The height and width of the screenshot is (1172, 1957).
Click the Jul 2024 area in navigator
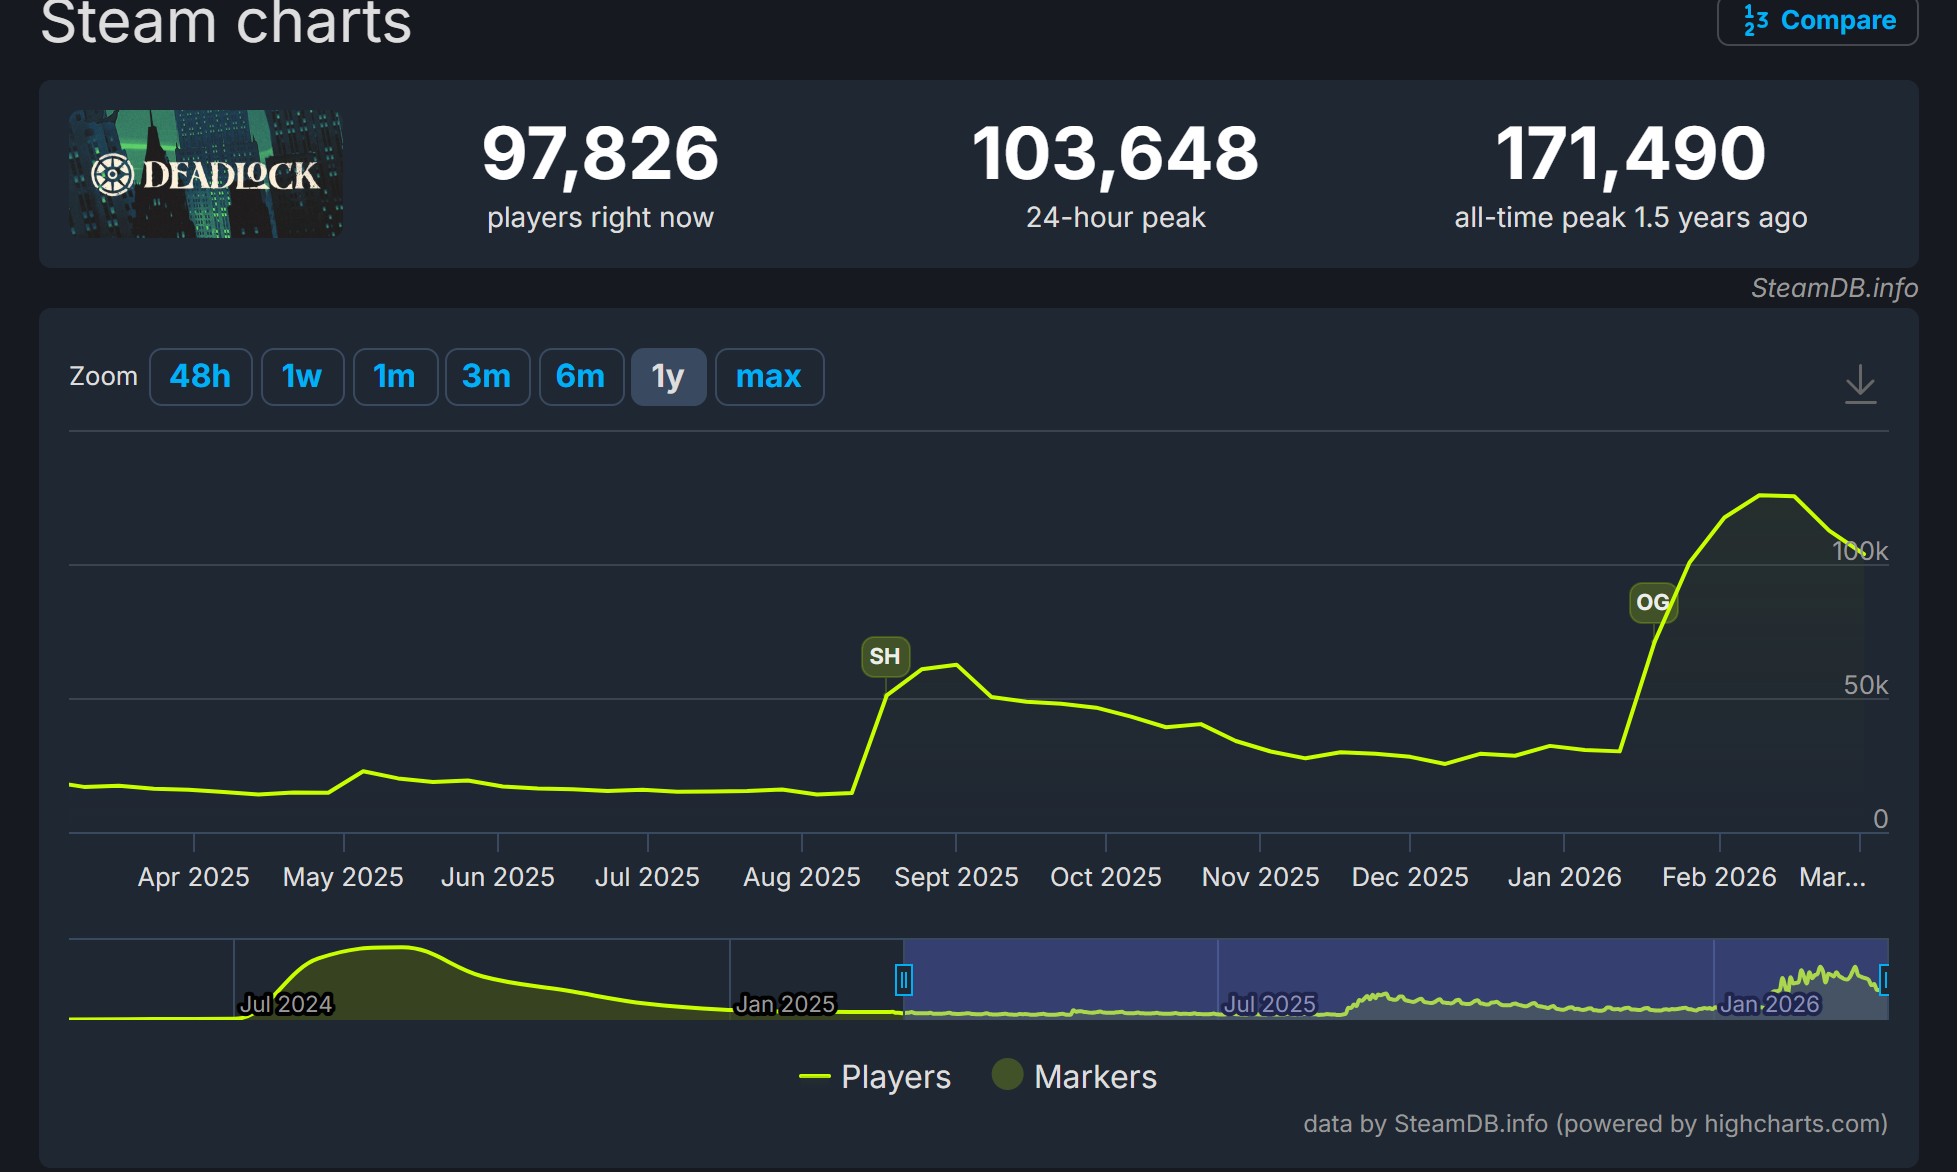(x=286, y=1003)
